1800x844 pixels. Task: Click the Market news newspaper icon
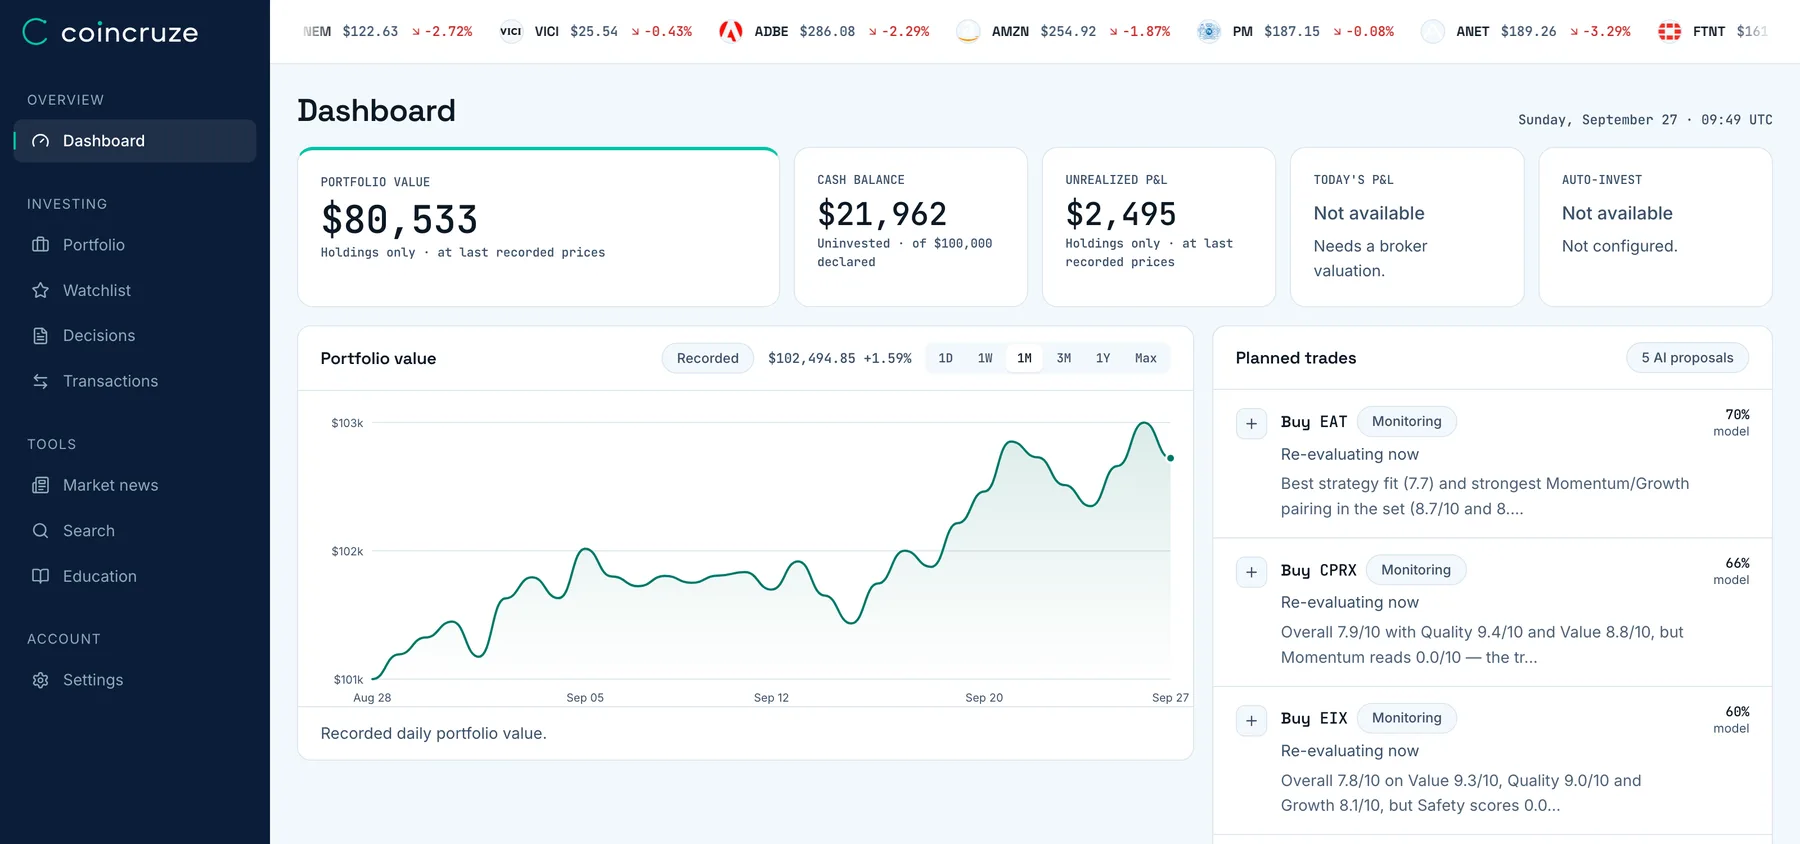click(40, 485)
